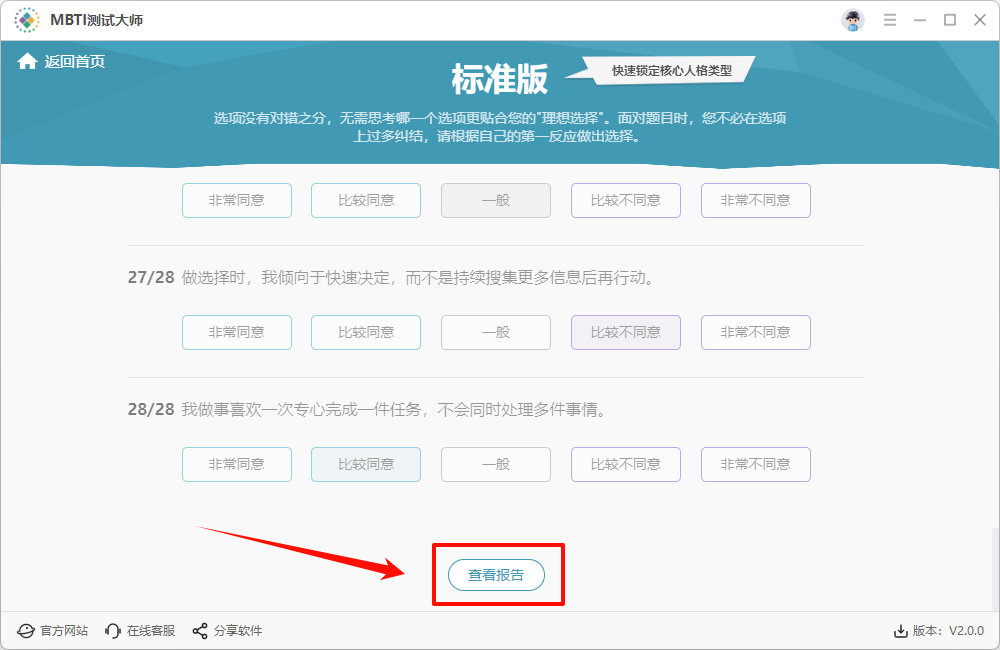This screenshot has width=1000, height=650.
Task: Click the 查看报告 button
Action: (498, 574)
